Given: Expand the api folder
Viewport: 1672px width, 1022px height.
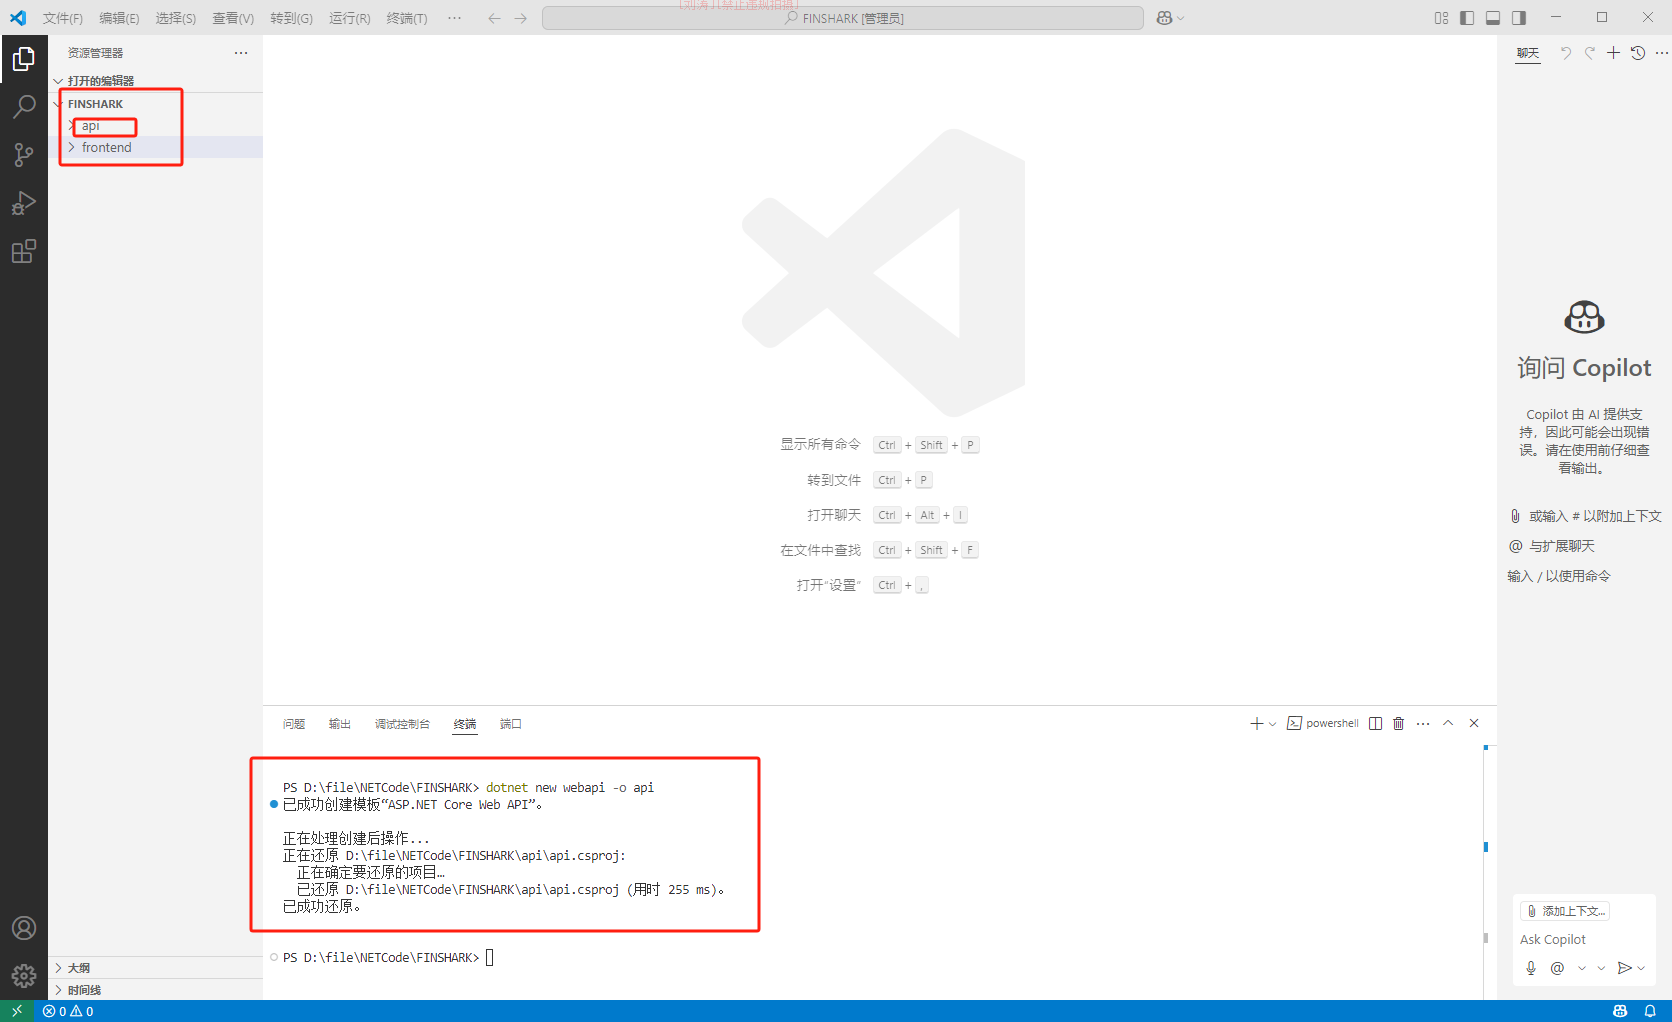Looking at the screenshot, I should pos(156,126).
